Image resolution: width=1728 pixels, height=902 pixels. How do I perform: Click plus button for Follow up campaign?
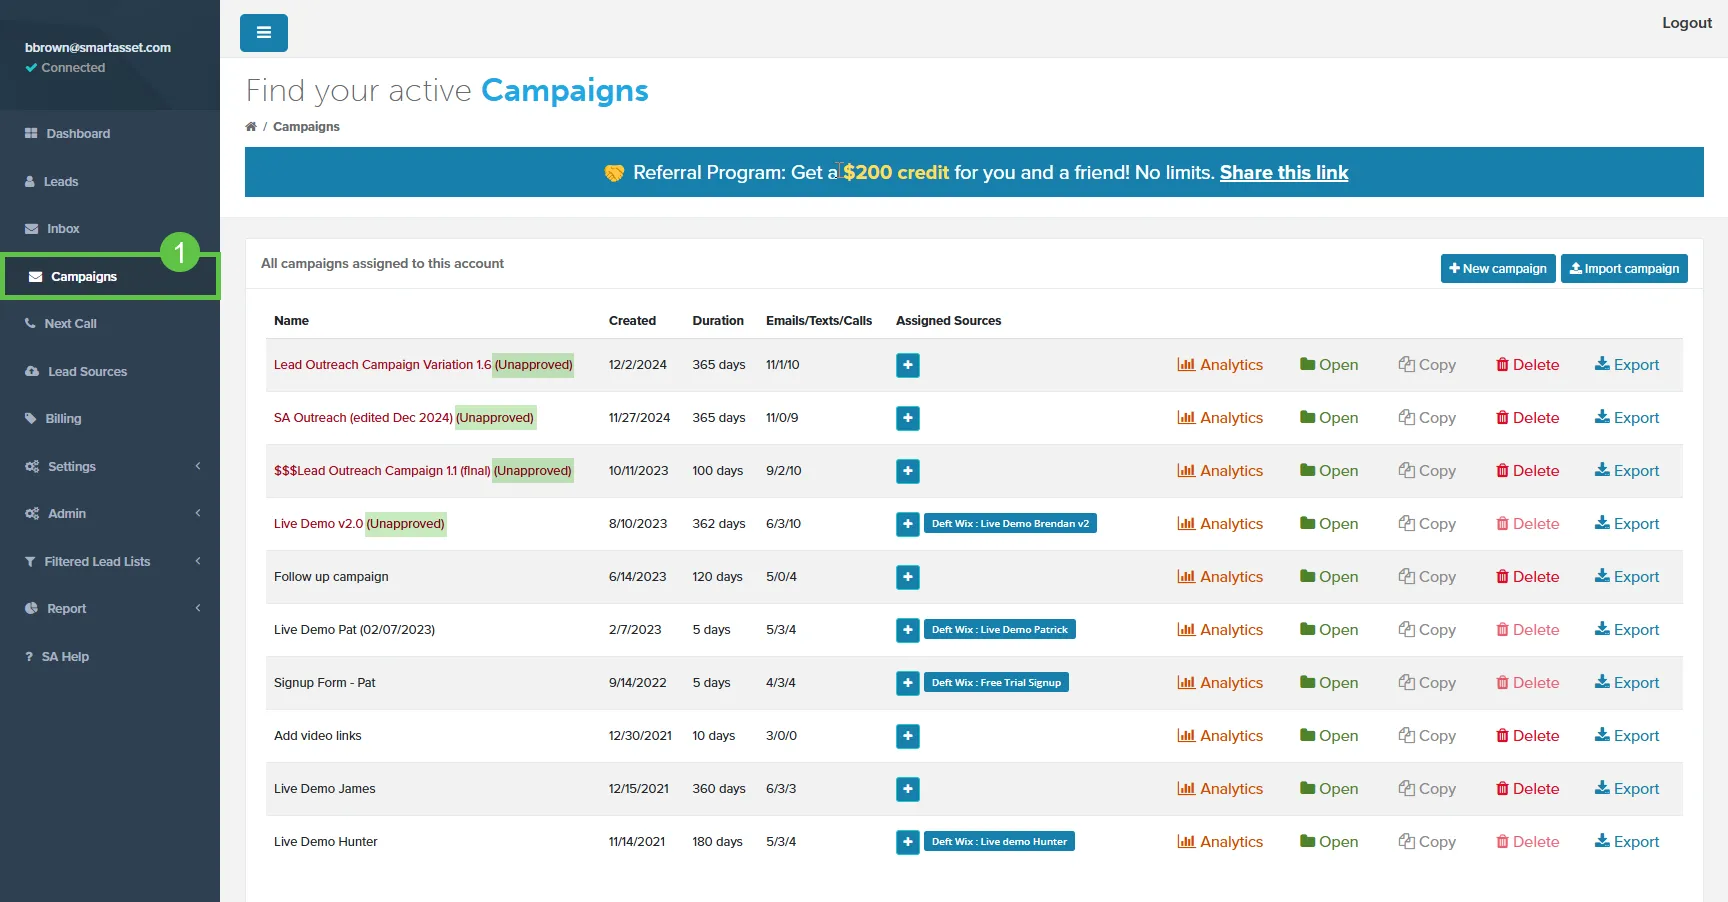pyautogui.click(x=908, y=577)
